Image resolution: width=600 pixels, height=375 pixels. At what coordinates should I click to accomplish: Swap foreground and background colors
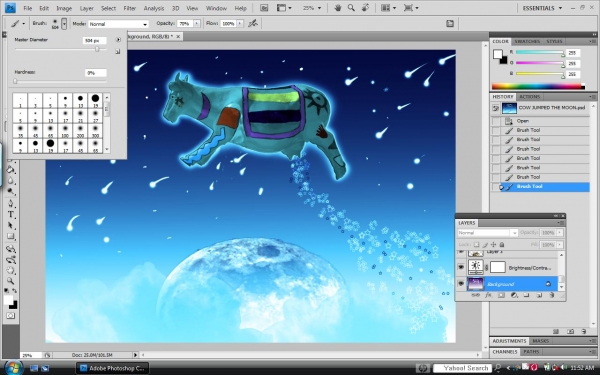pos(15,291)
